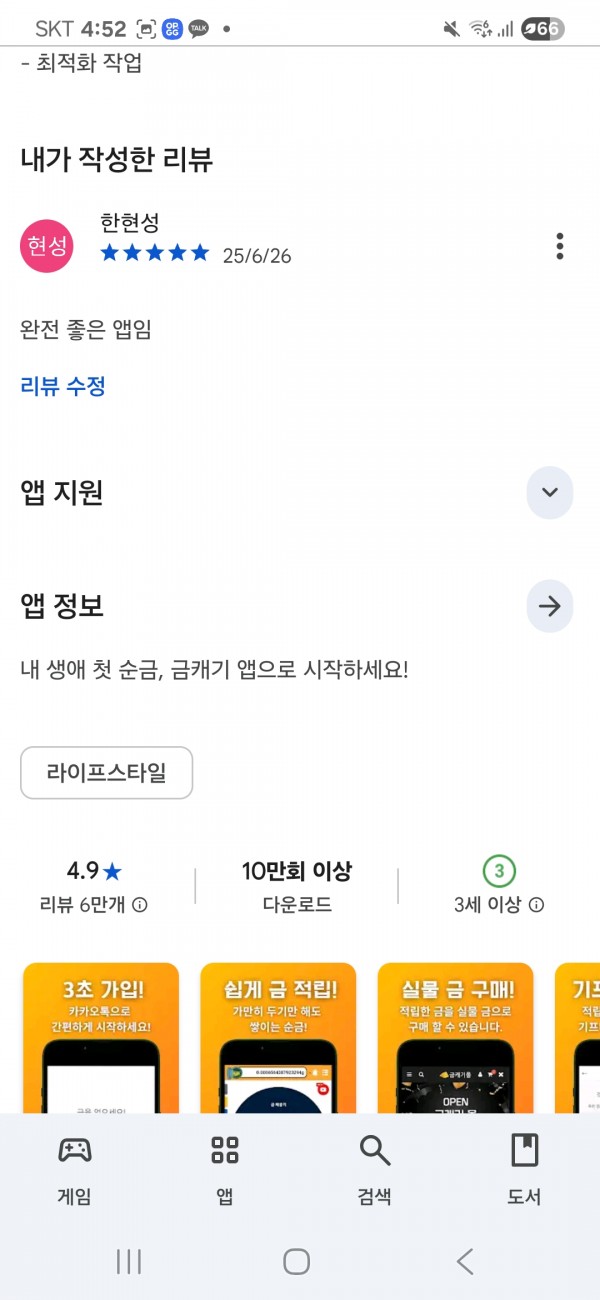Open info icon next to 리뷰 6만개

click(140, 905)
